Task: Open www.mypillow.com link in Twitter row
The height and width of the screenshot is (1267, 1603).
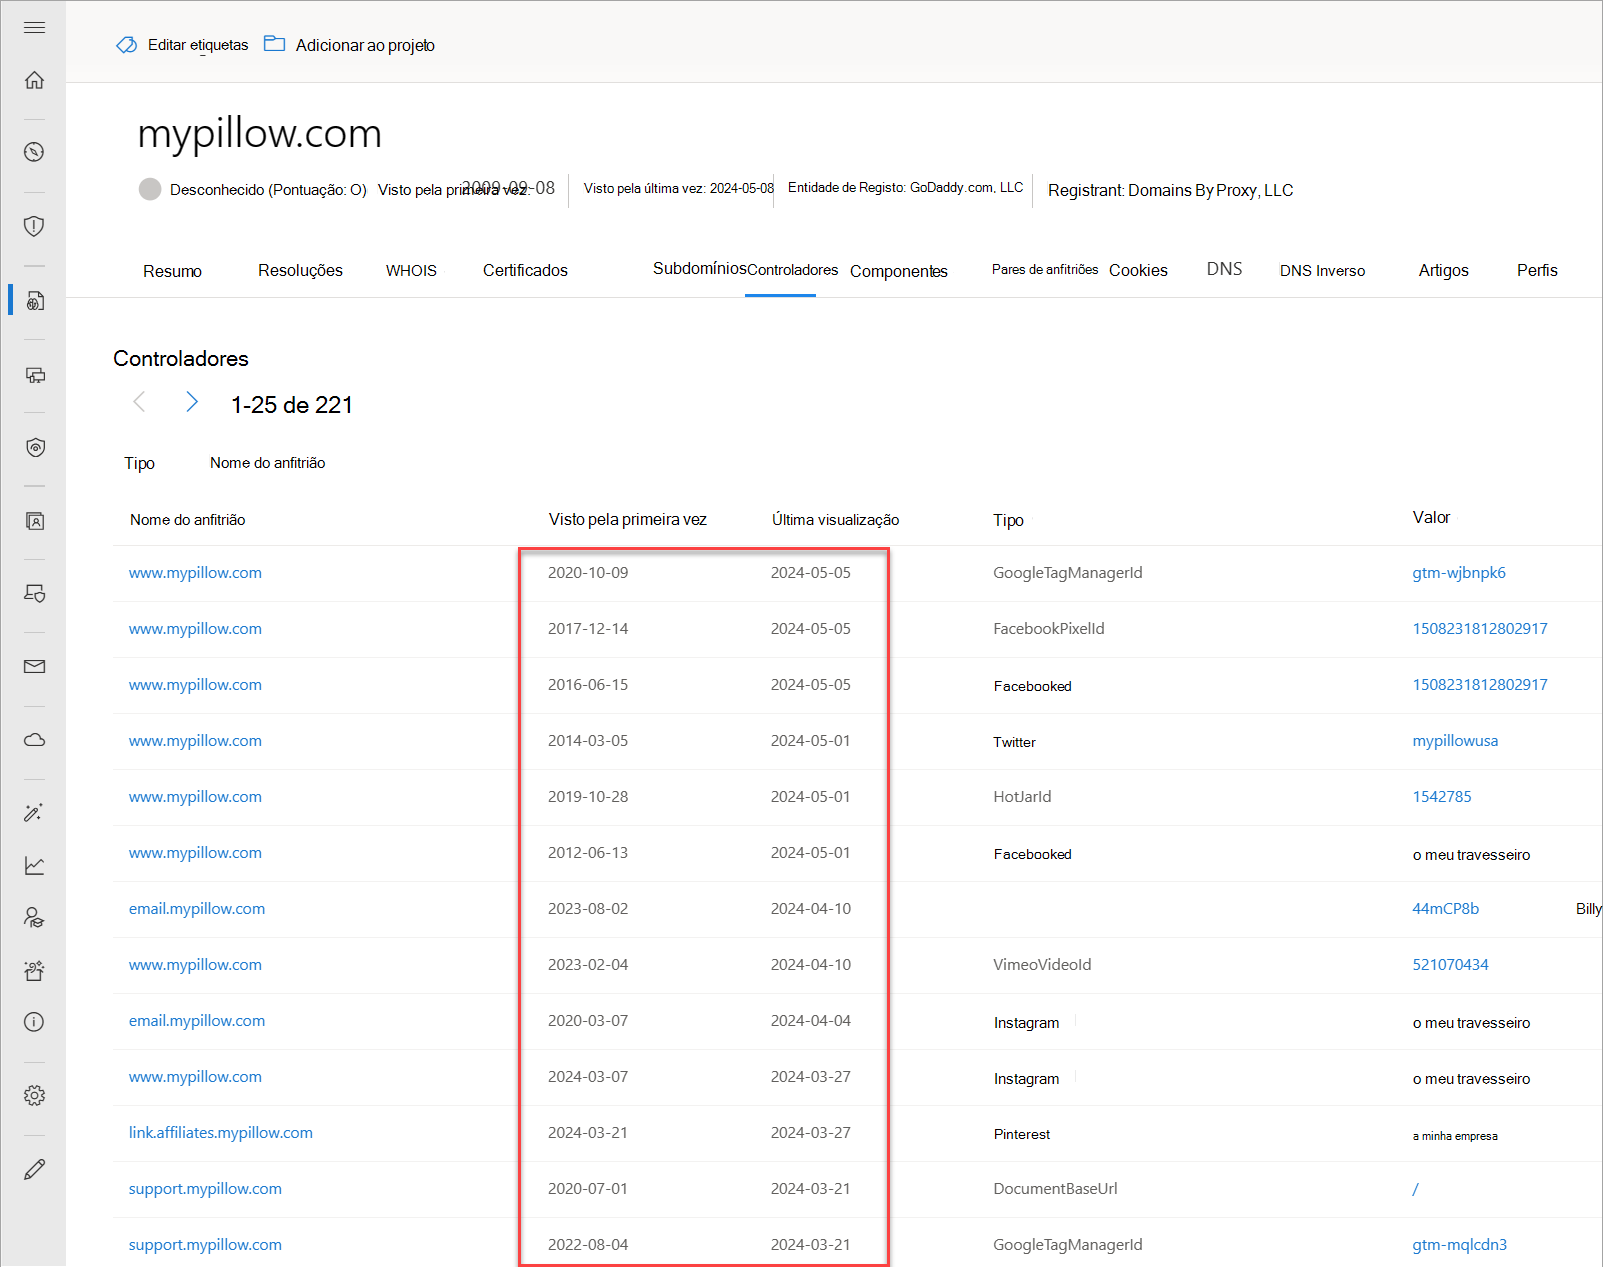Action: pyautogui.click(x=195, y=741)
